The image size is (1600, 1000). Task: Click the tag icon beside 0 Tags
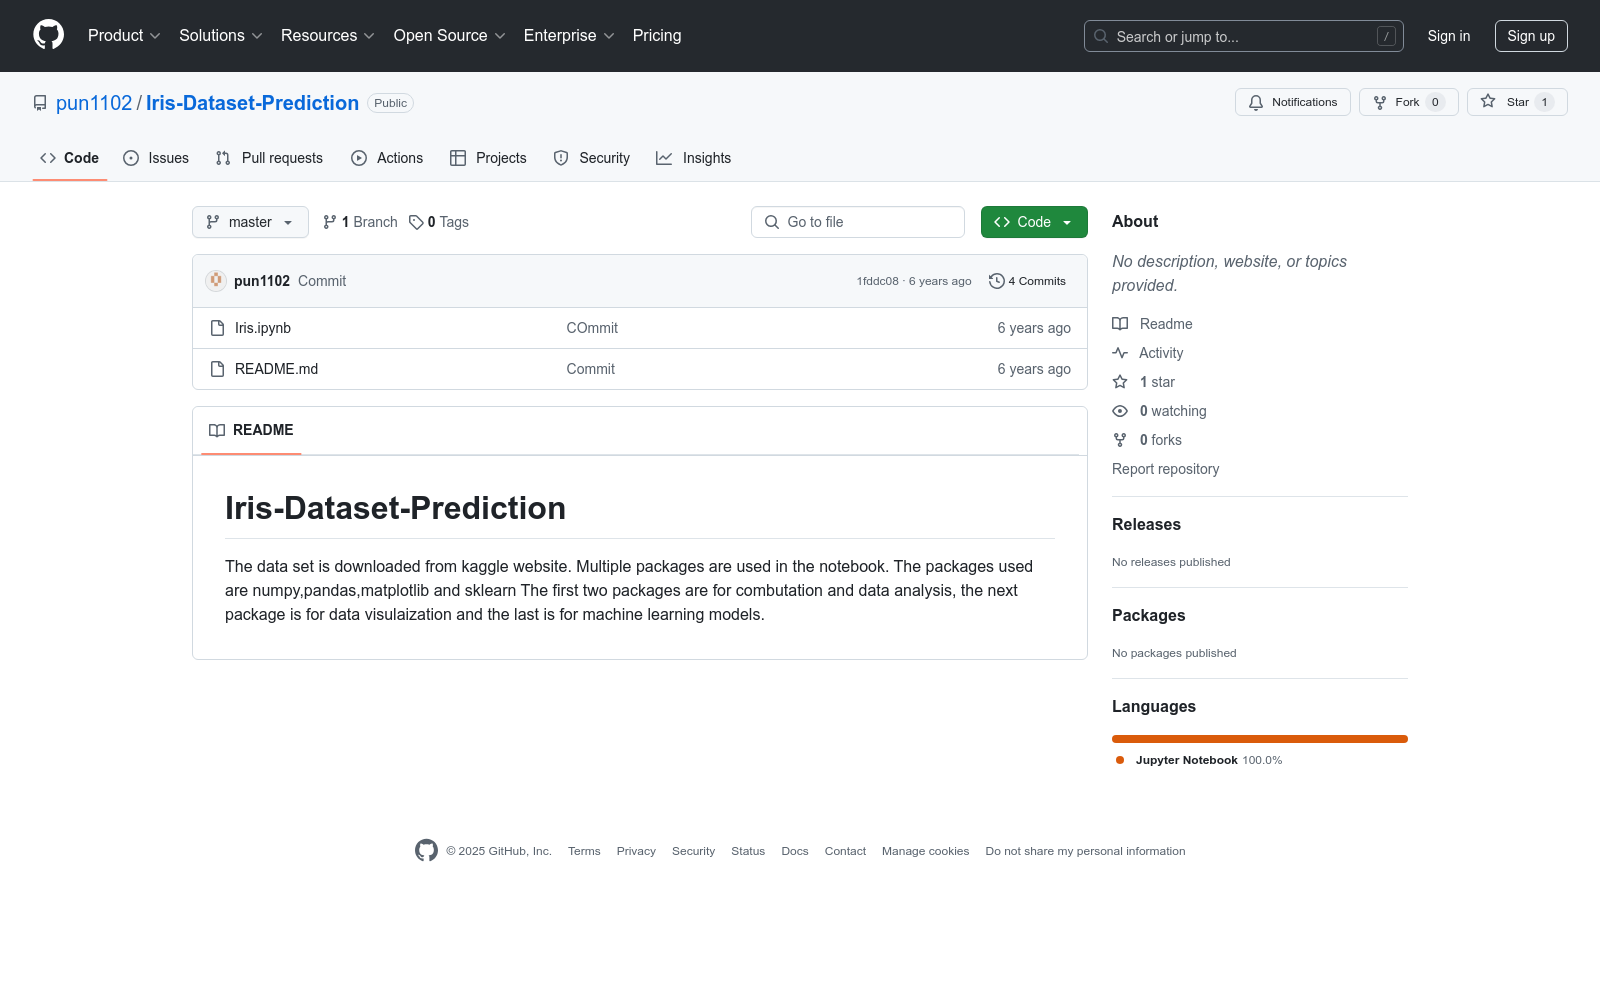click(x=416, y=222)
